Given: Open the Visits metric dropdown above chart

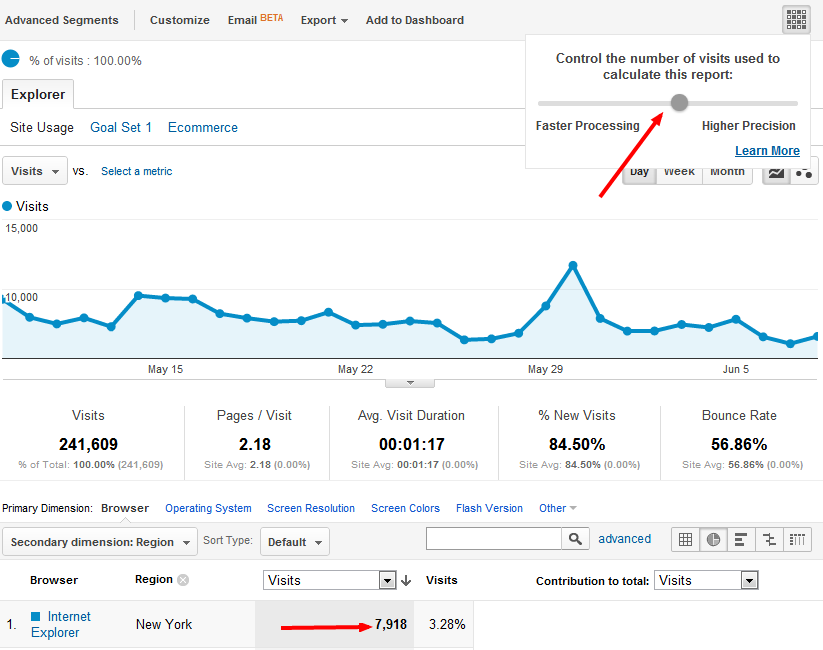Looking at the screenshot, I should (35, 171).
